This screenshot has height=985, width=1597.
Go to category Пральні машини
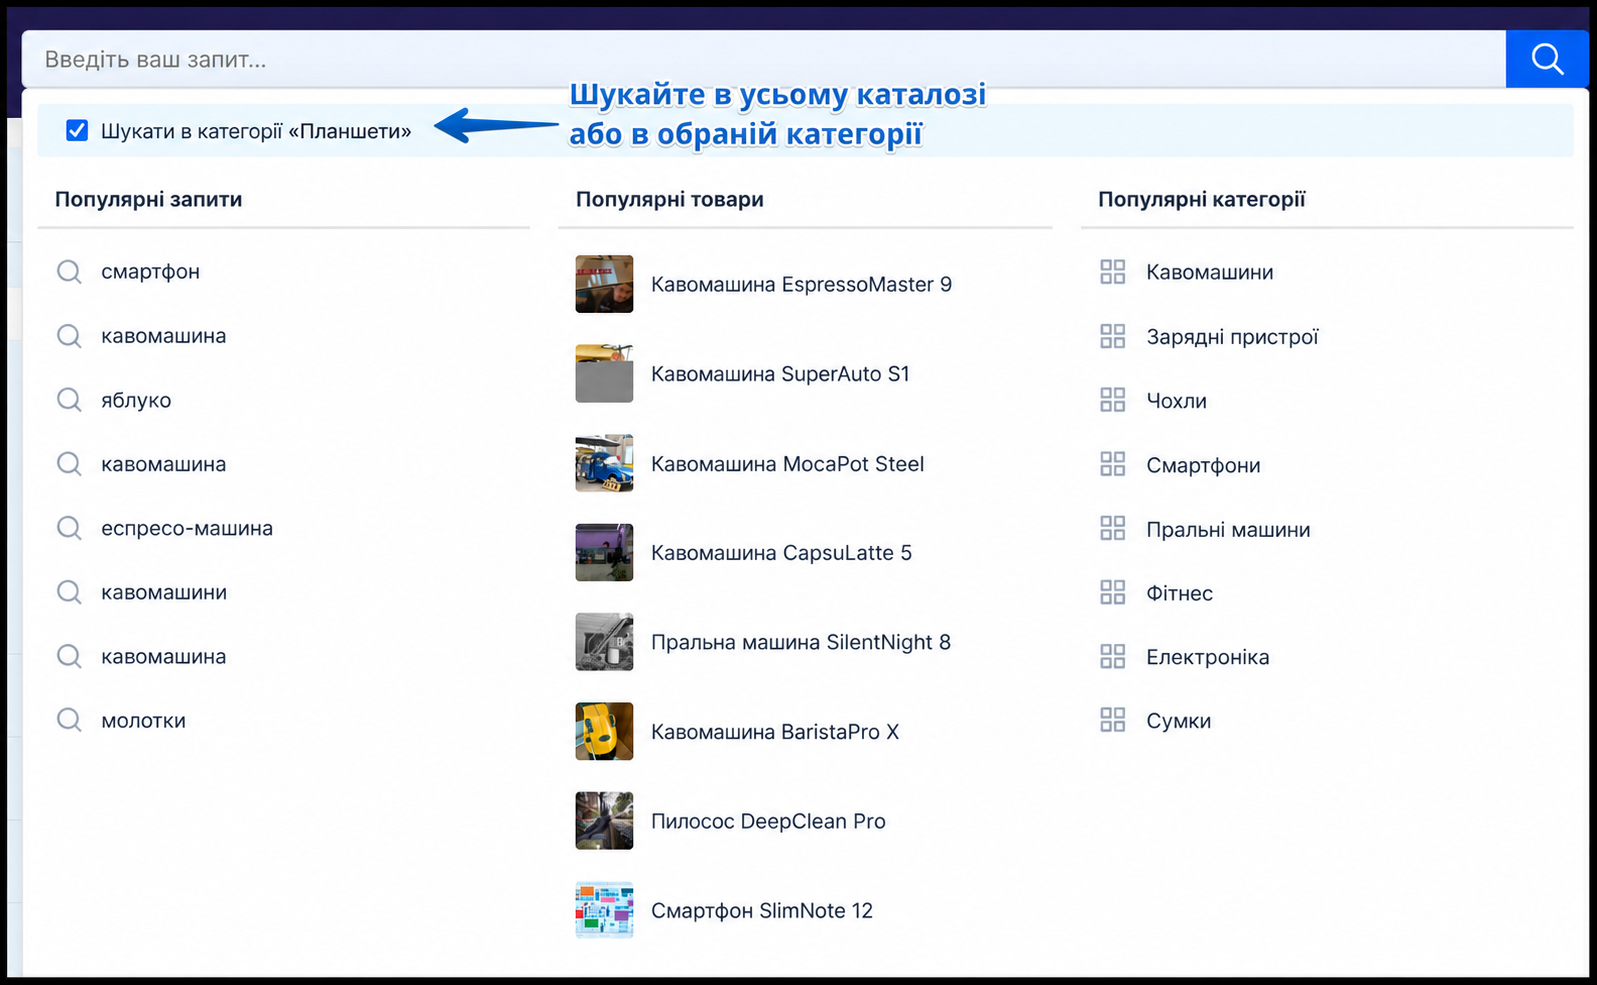point(1228,529)
